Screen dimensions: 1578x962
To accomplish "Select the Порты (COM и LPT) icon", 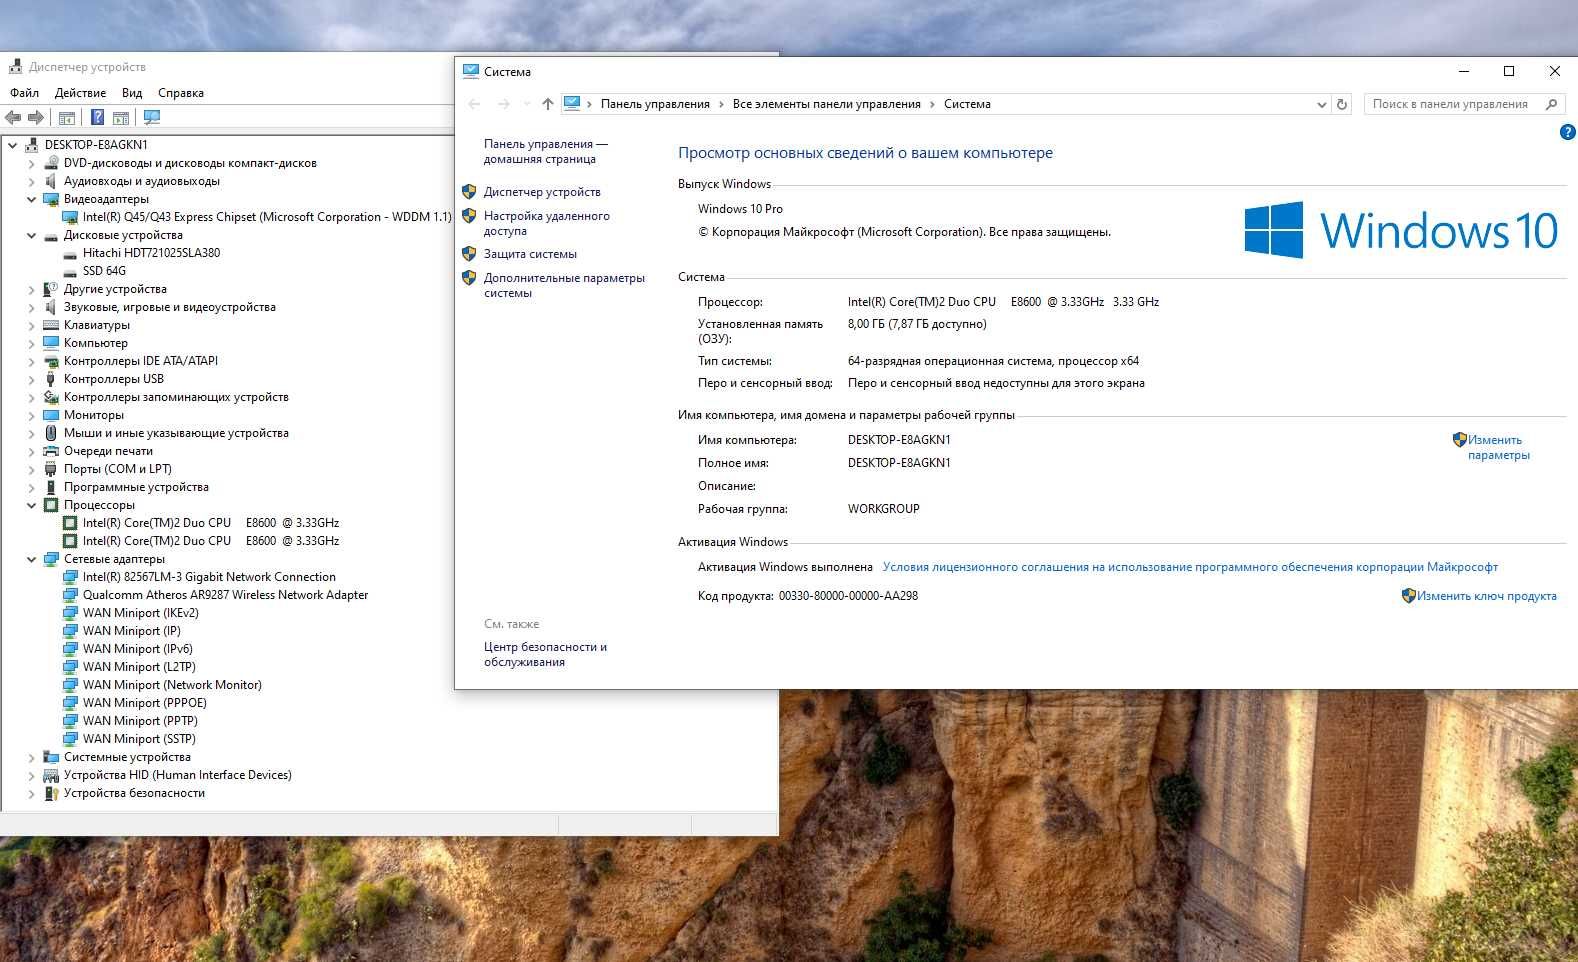I will (x=51, y=469).
